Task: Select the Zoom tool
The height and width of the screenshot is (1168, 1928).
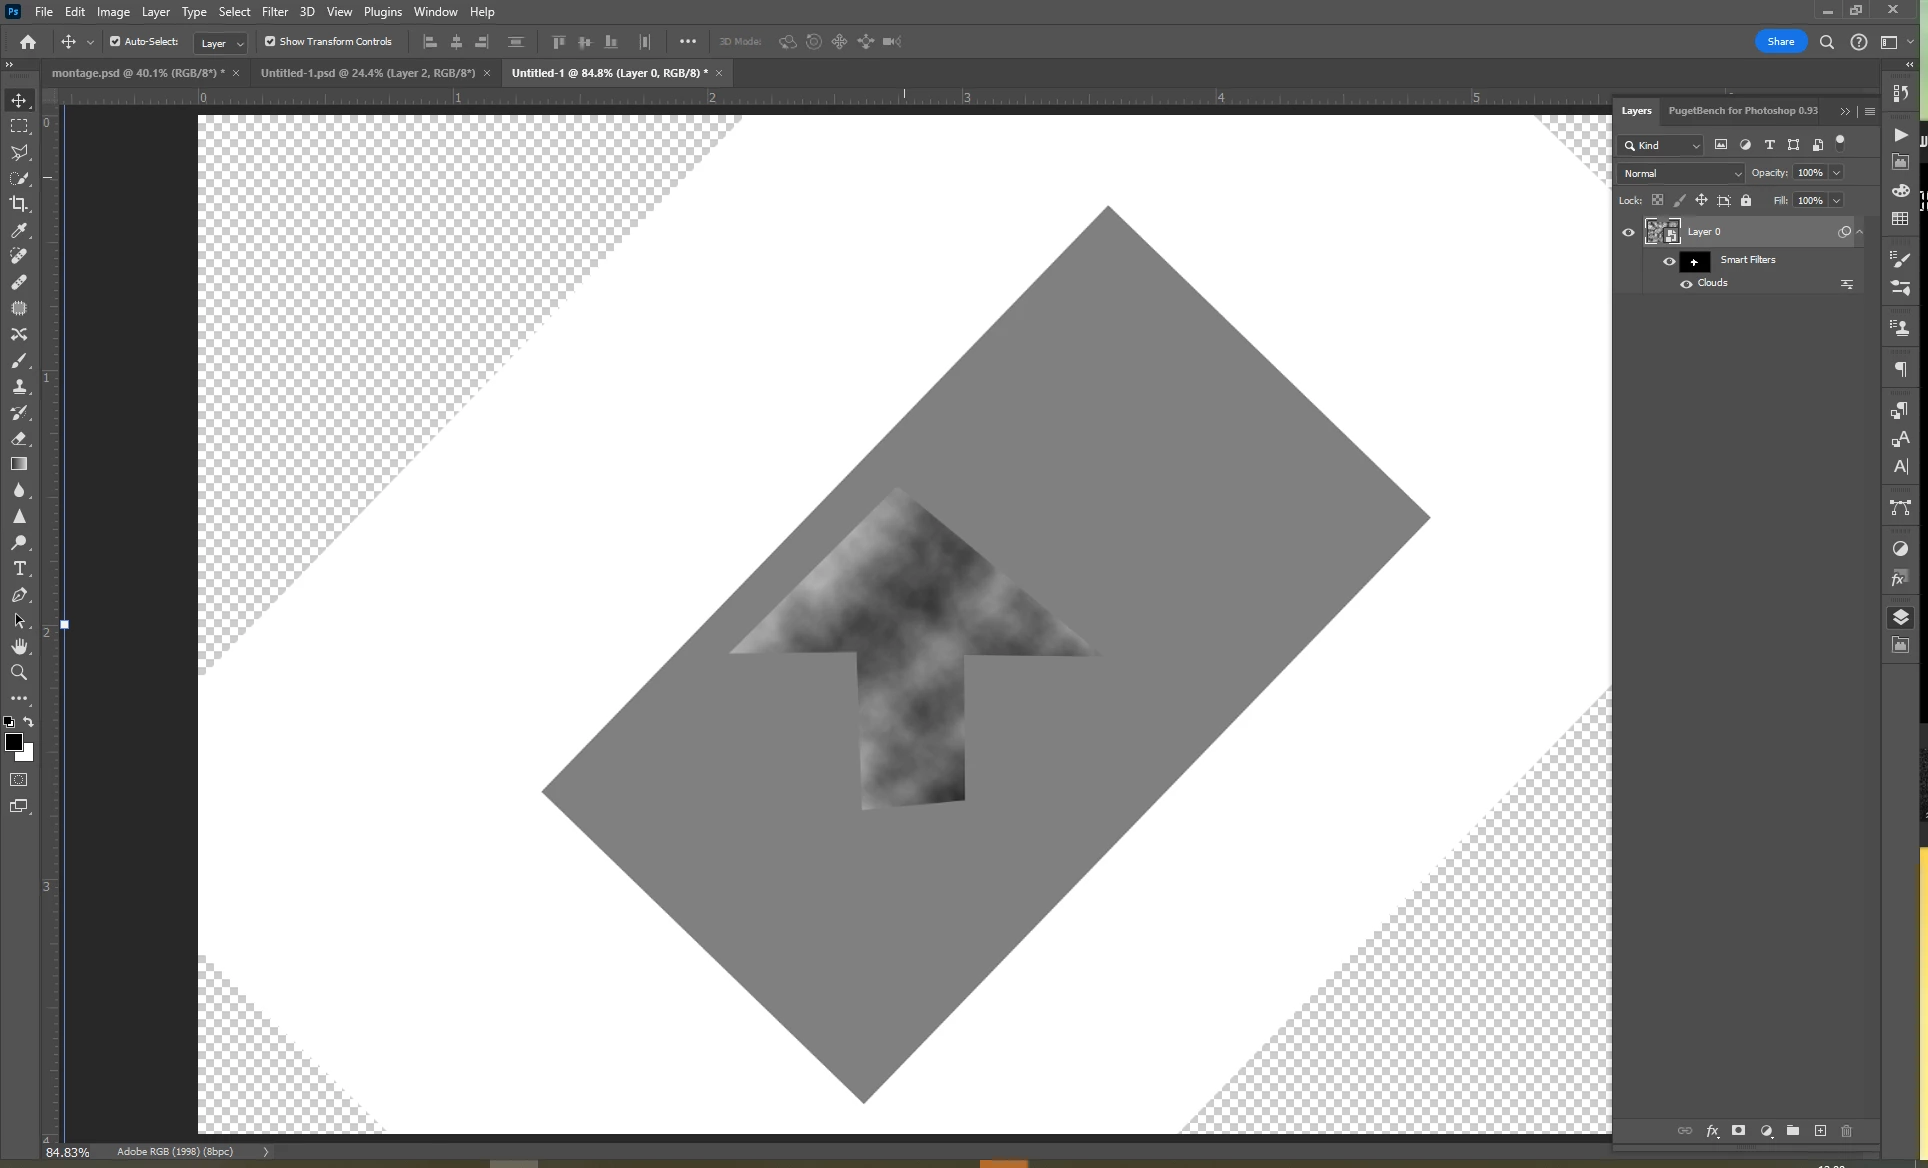Action: coord(19,672)
